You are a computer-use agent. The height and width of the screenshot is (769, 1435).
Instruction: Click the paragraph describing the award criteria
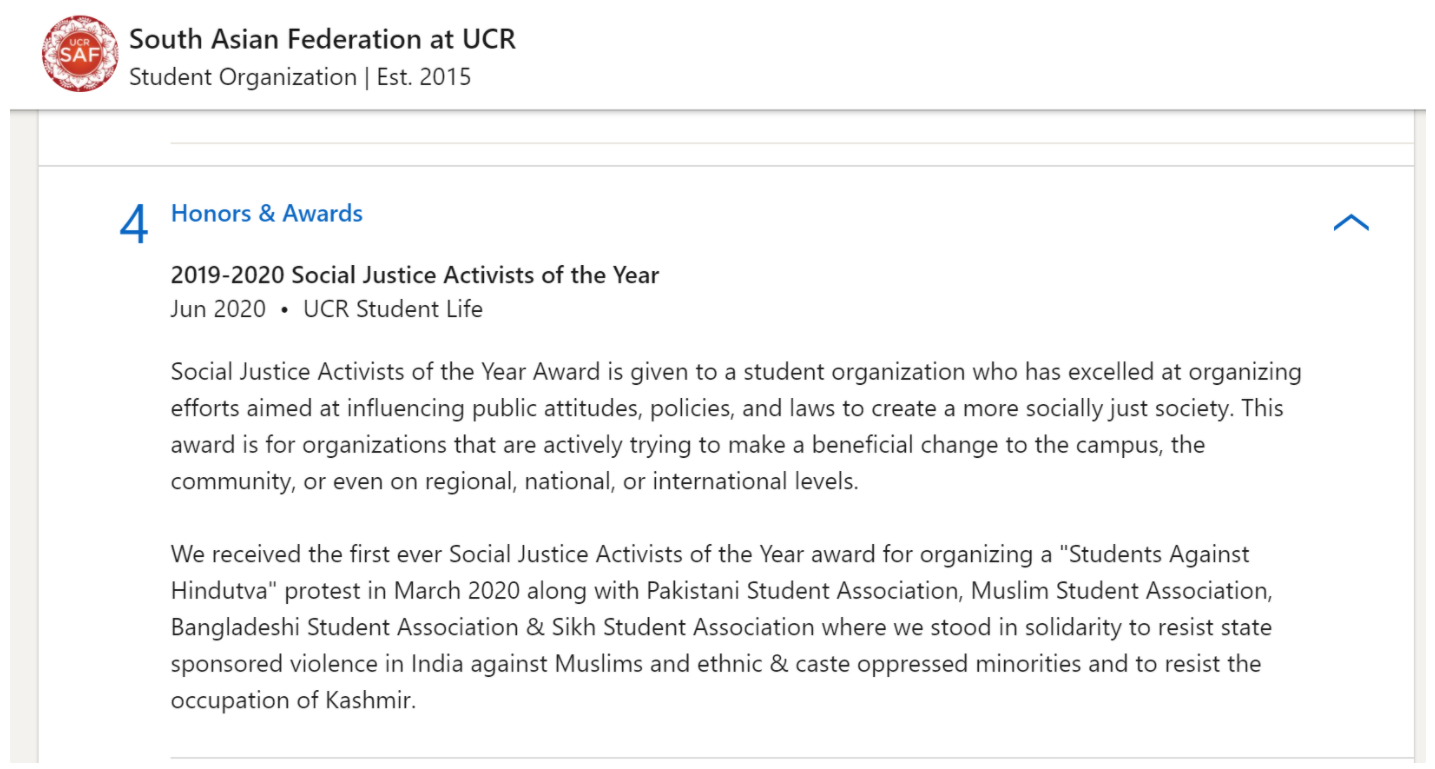735,426
